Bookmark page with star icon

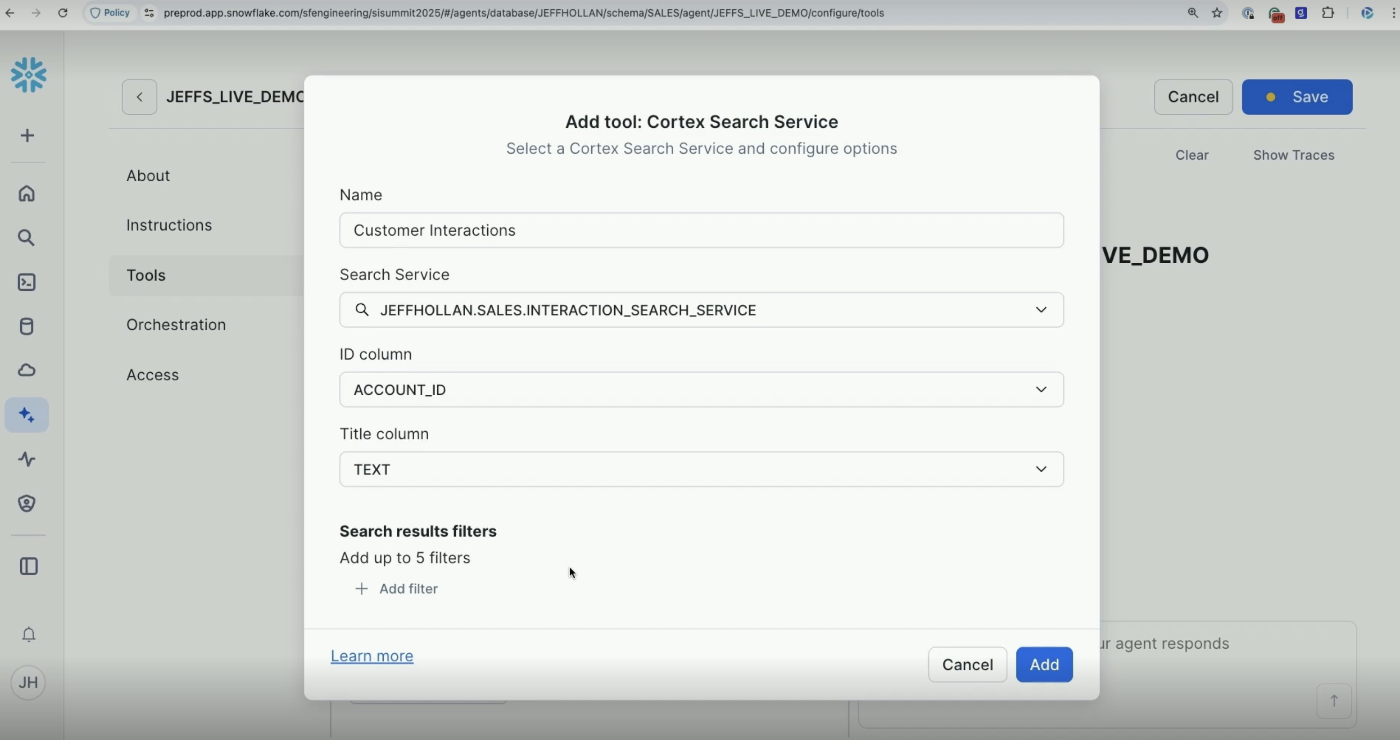[1217, 13]
